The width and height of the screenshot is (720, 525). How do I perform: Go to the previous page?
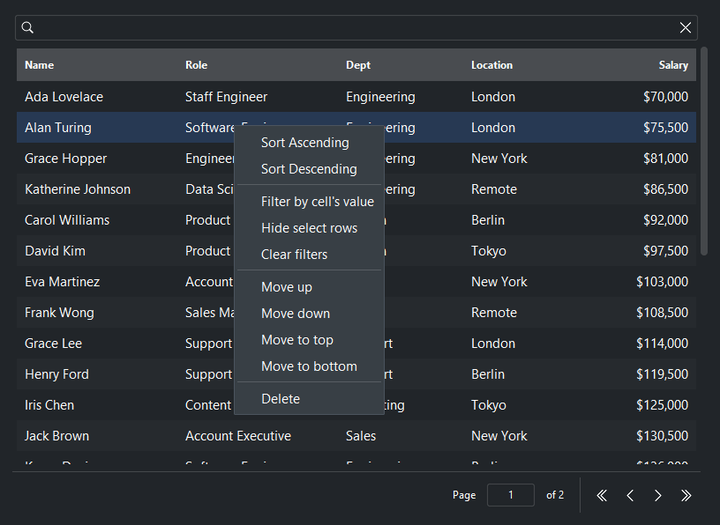[630, 495]
